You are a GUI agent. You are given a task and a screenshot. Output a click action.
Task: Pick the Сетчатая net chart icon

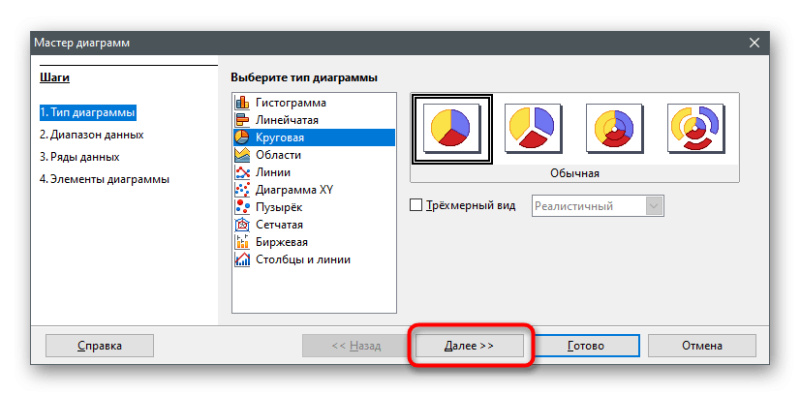point(242,225)
